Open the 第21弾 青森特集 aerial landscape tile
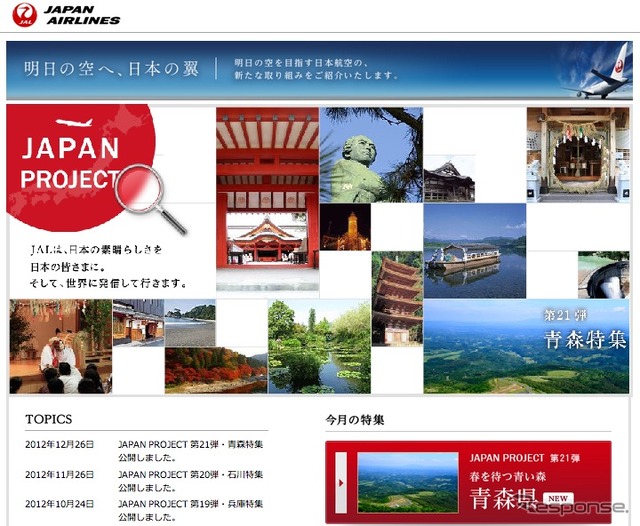 pos(527,346)
